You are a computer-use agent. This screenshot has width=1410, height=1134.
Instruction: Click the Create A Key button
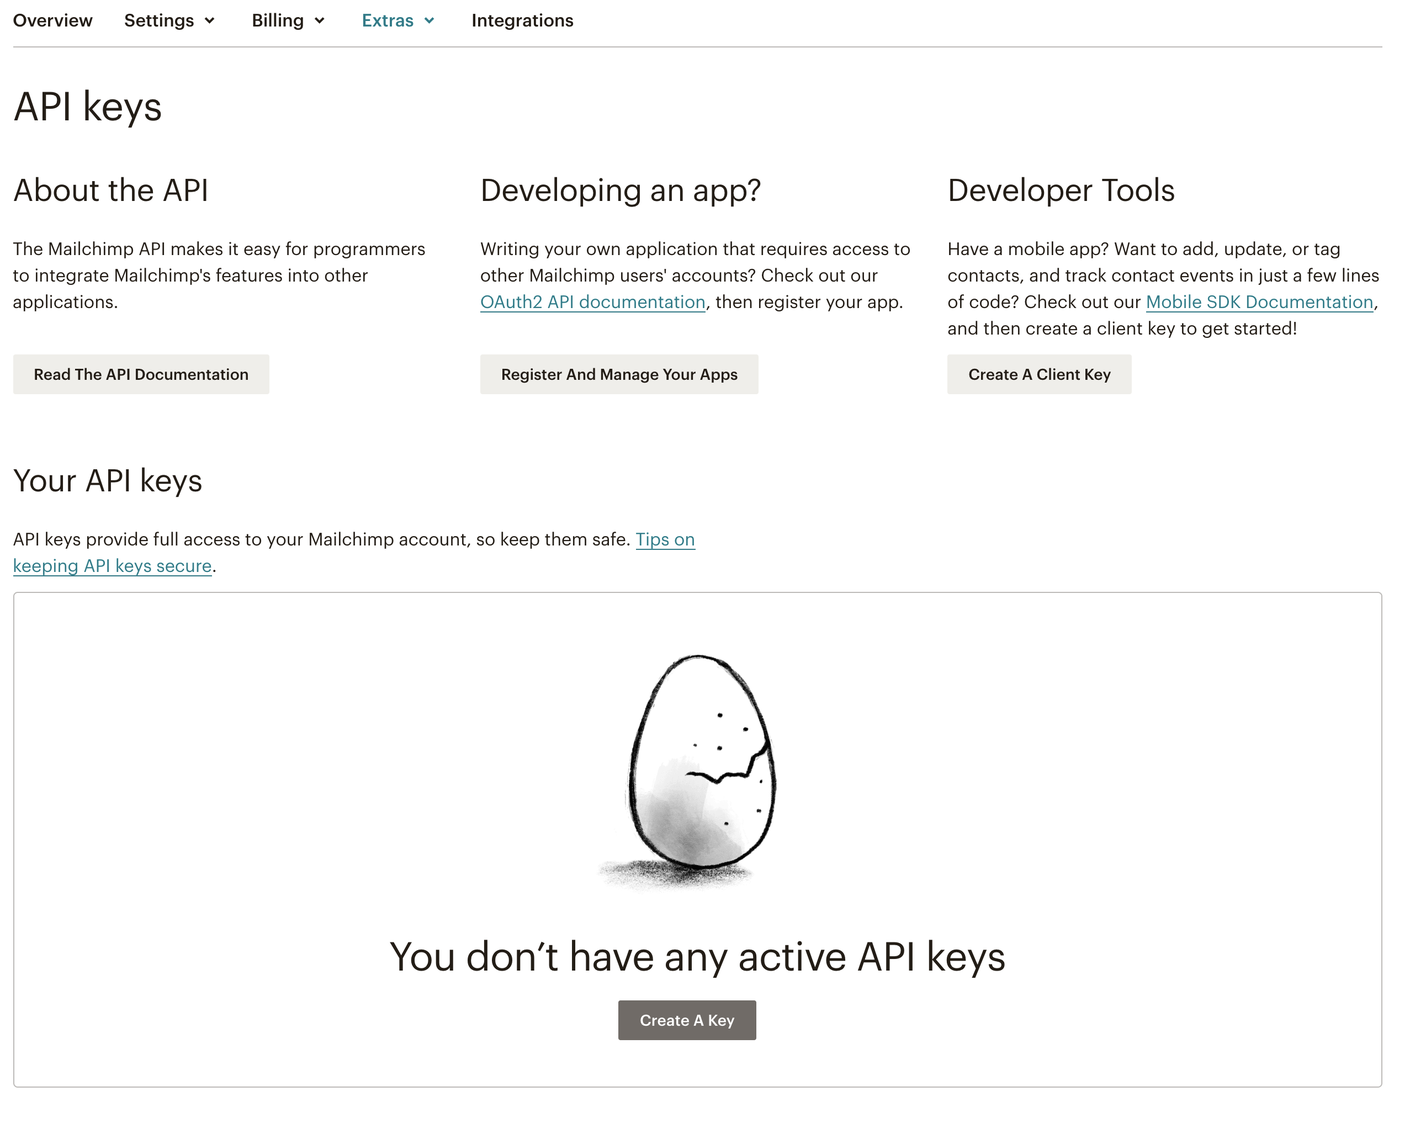687,1020
